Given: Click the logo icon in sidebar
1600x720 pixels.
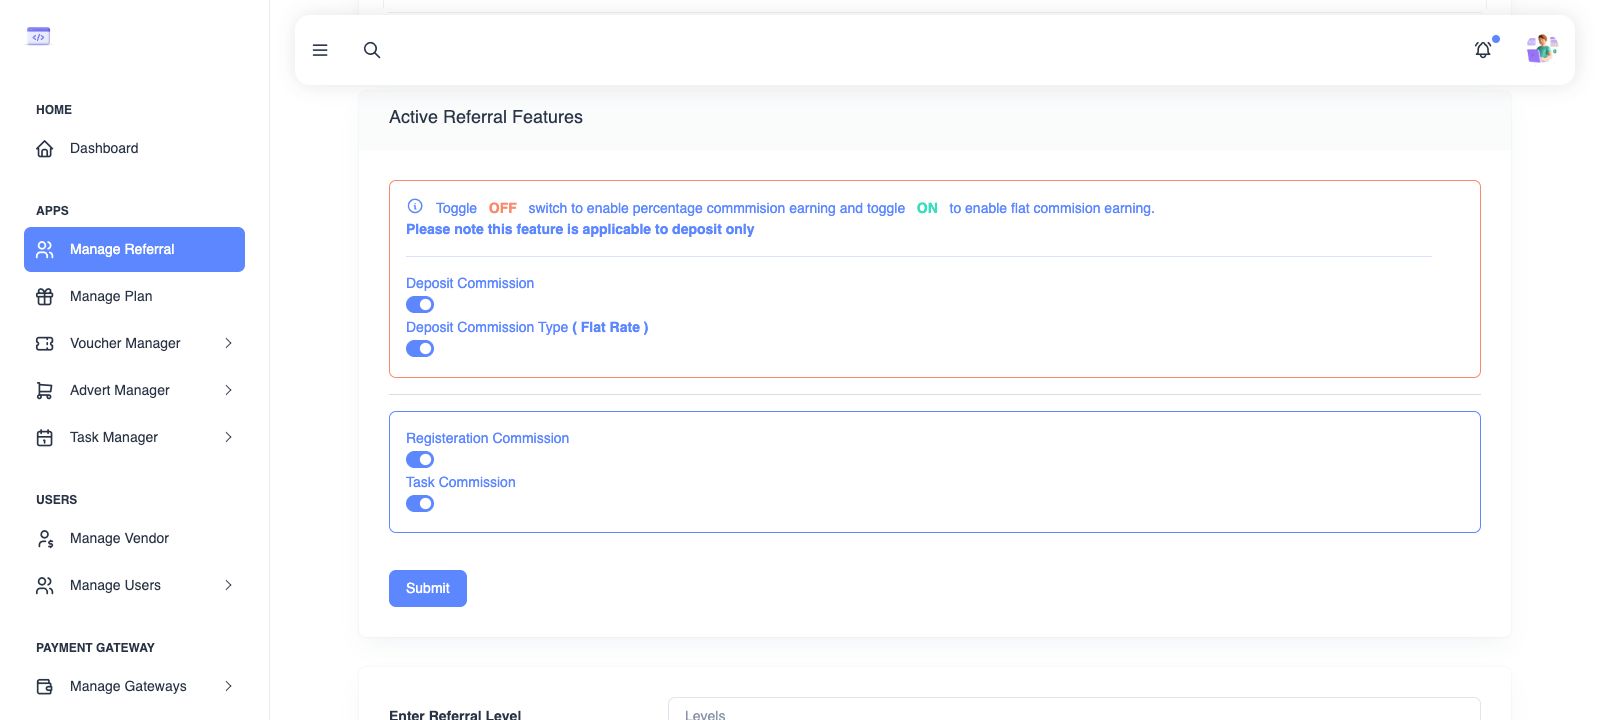Looking at the screenshot, I should point(38,37).
